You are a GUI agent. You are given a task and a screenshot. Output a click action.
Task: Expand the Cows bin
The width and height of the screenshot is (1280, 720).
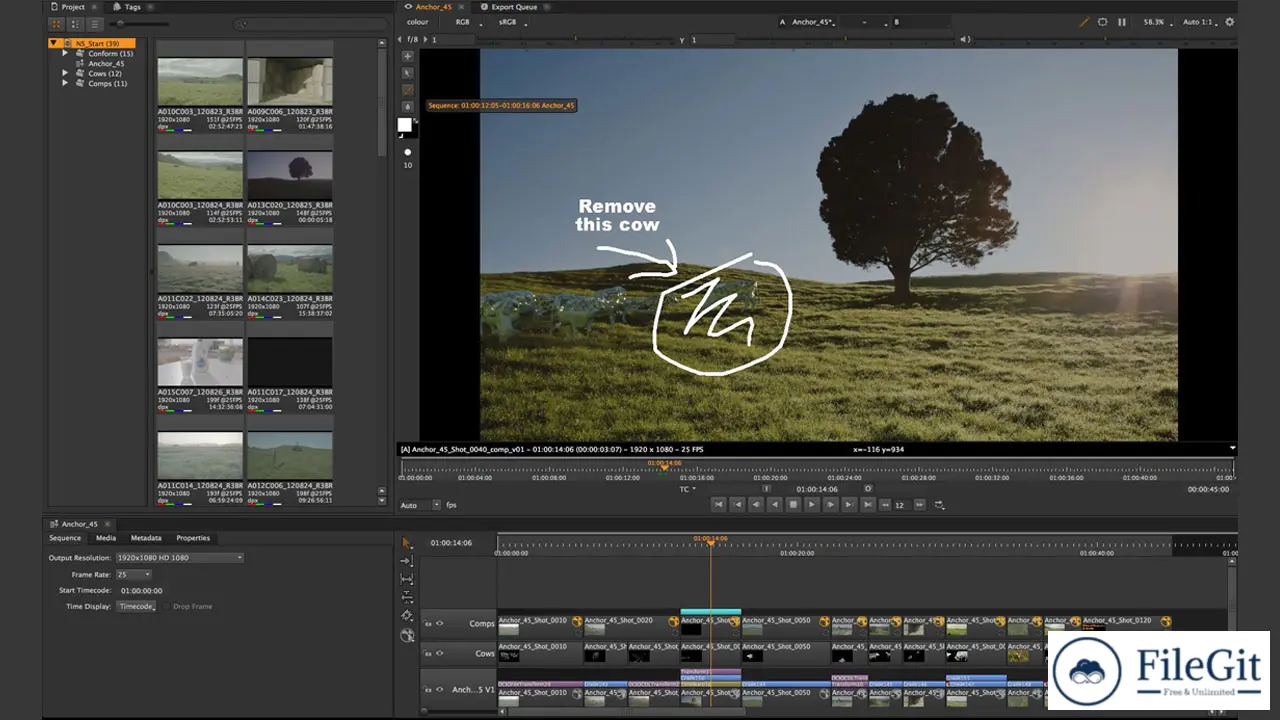(x=66, y=73)
